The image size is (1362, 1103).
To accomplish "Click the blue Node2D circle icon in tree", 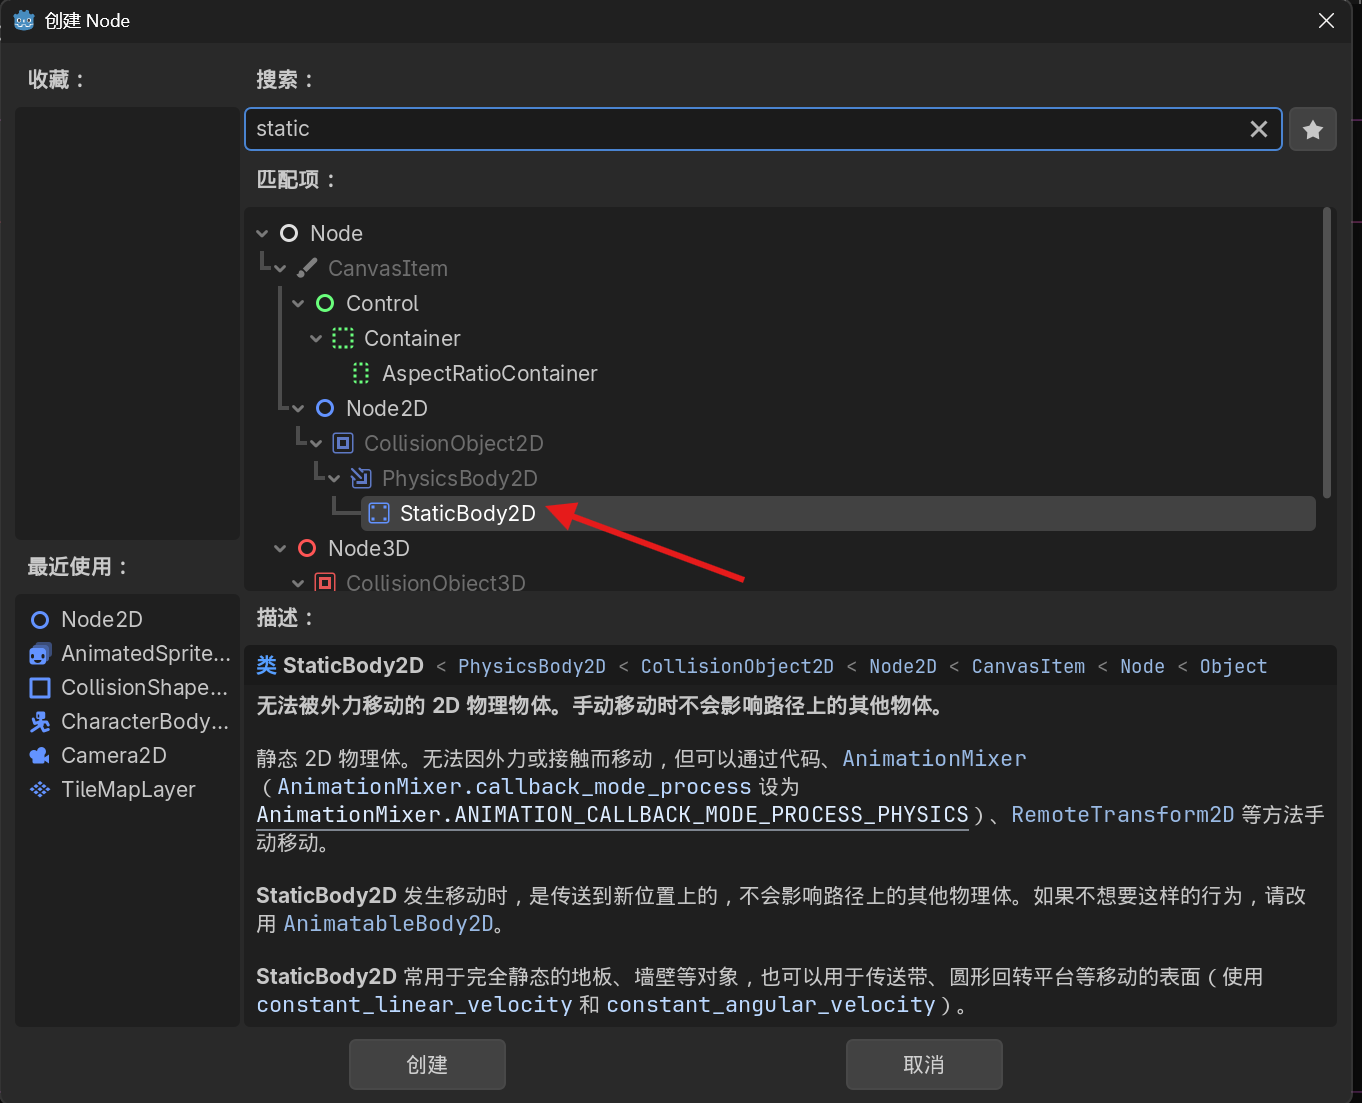I will (x=325, y=408).
